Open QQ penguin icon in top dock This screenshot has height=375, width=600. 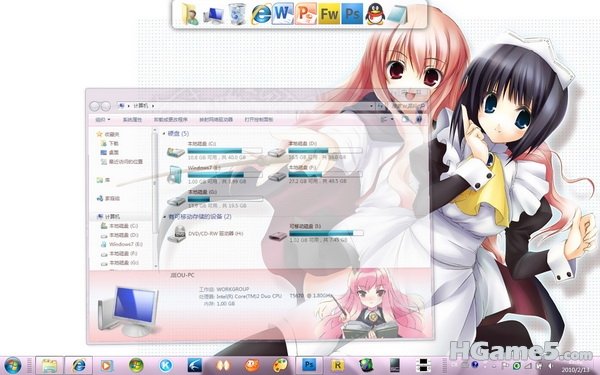[x=375, y=15]
